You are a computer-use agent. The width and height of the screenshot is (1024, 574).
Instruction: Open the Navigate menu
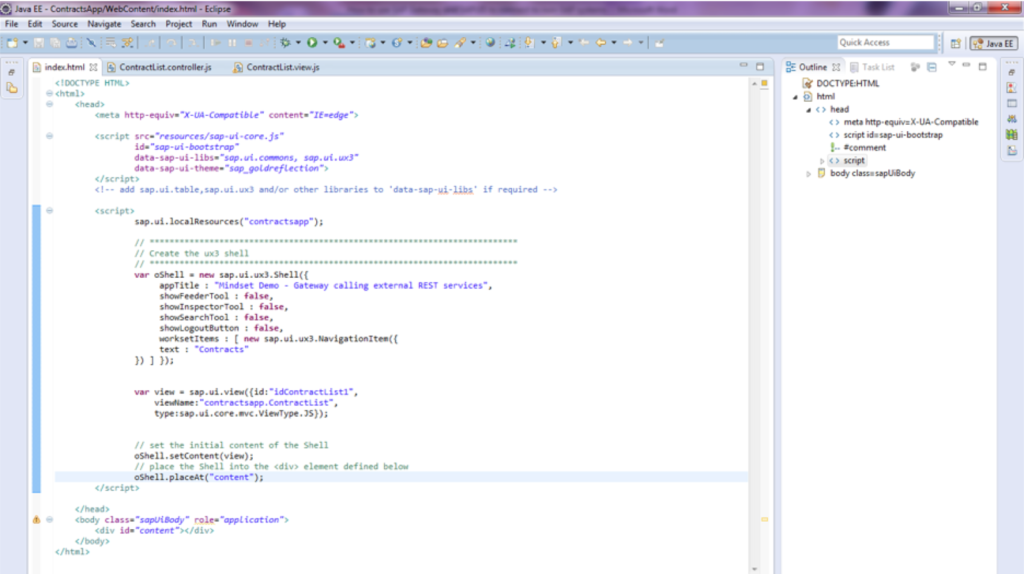[104, 24]
